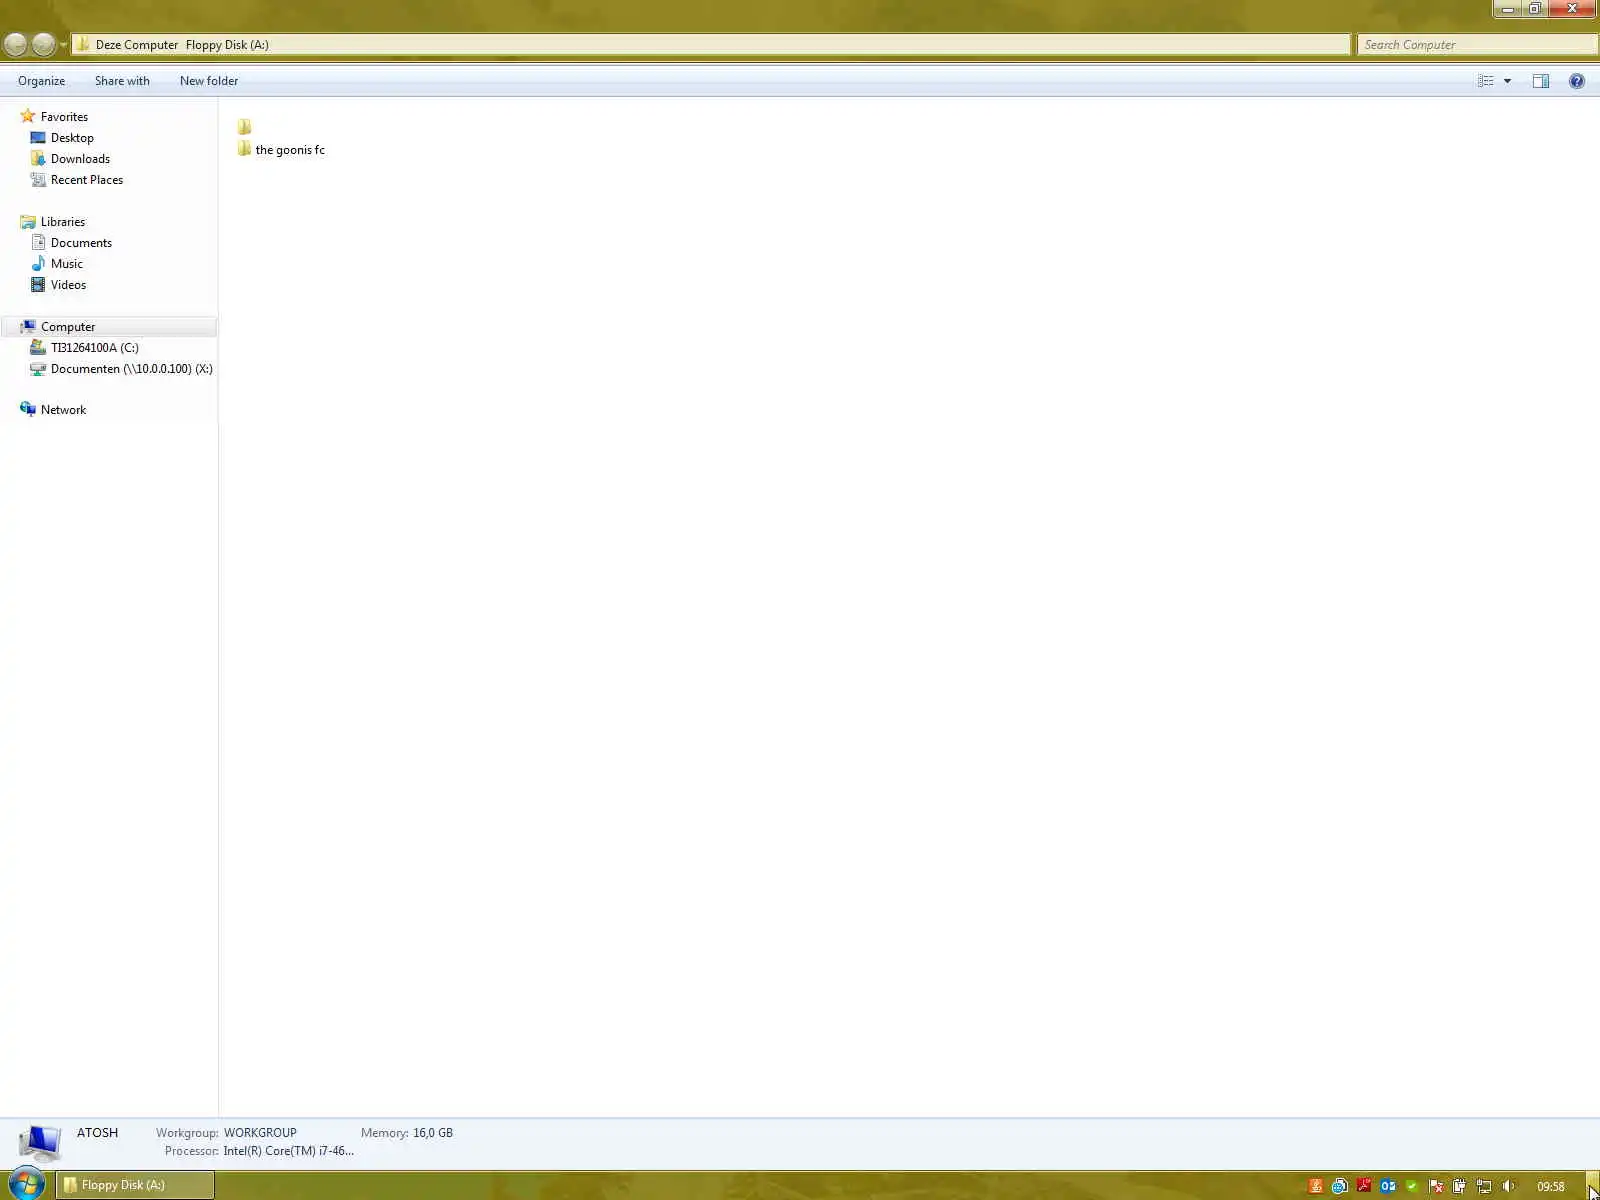Click the orange Java tray icon
1600x1200 pixels.
coord(1316,1186)
